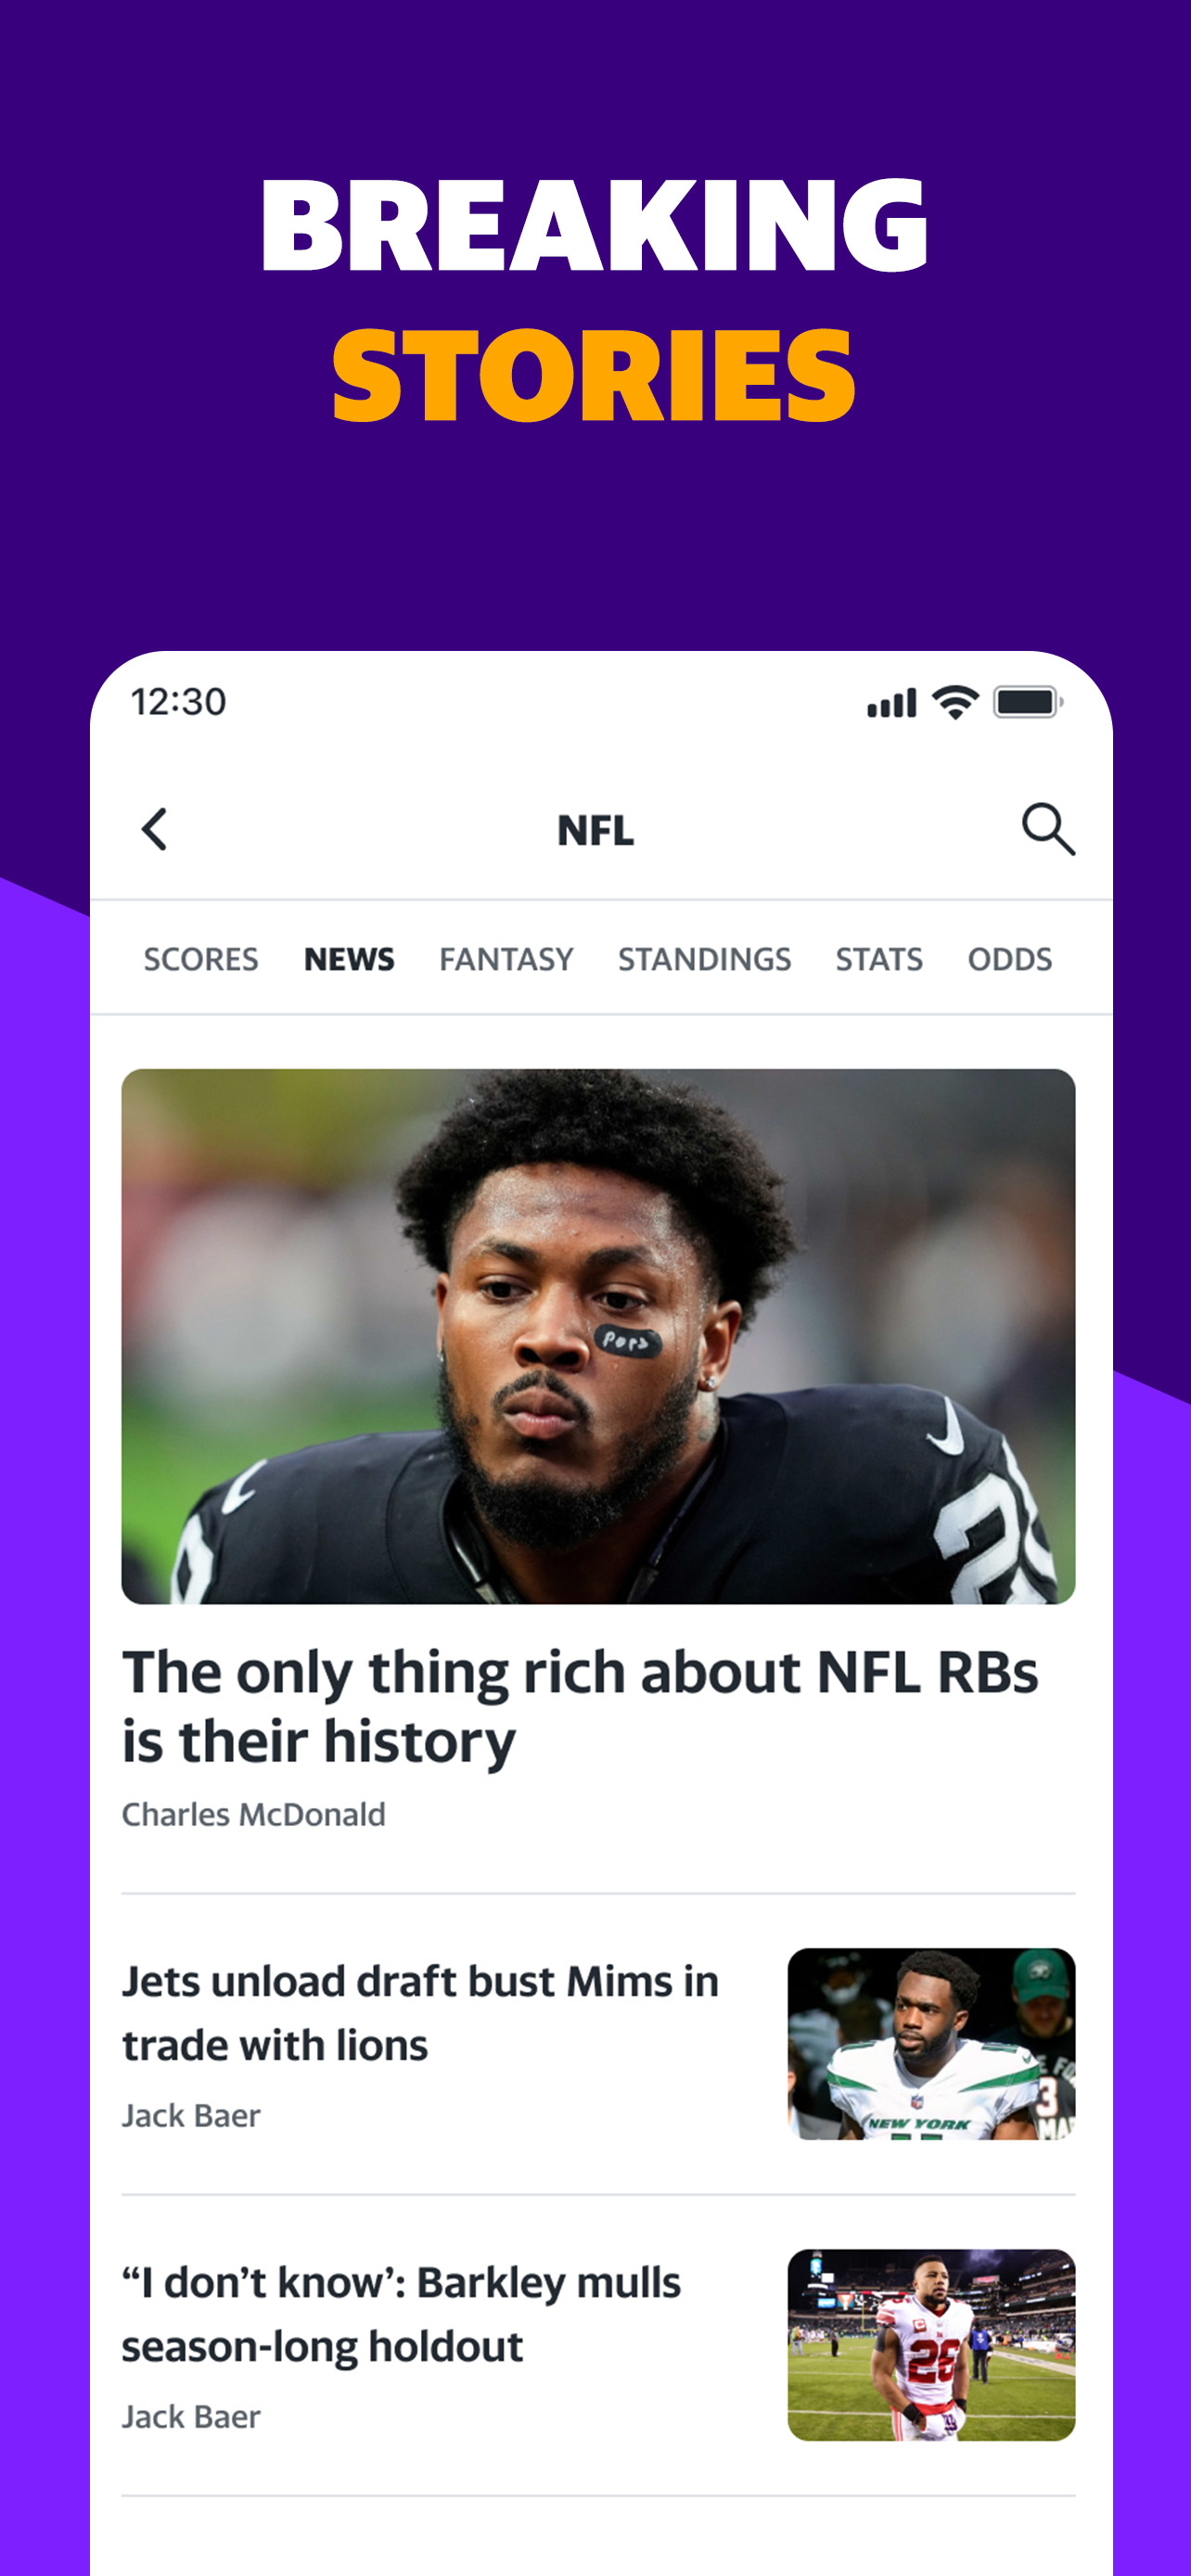This screenshot has height=2576, width=1191.
Task: Tap the battery status icon
Action: pyautogui.click(x=1027, y=702)
